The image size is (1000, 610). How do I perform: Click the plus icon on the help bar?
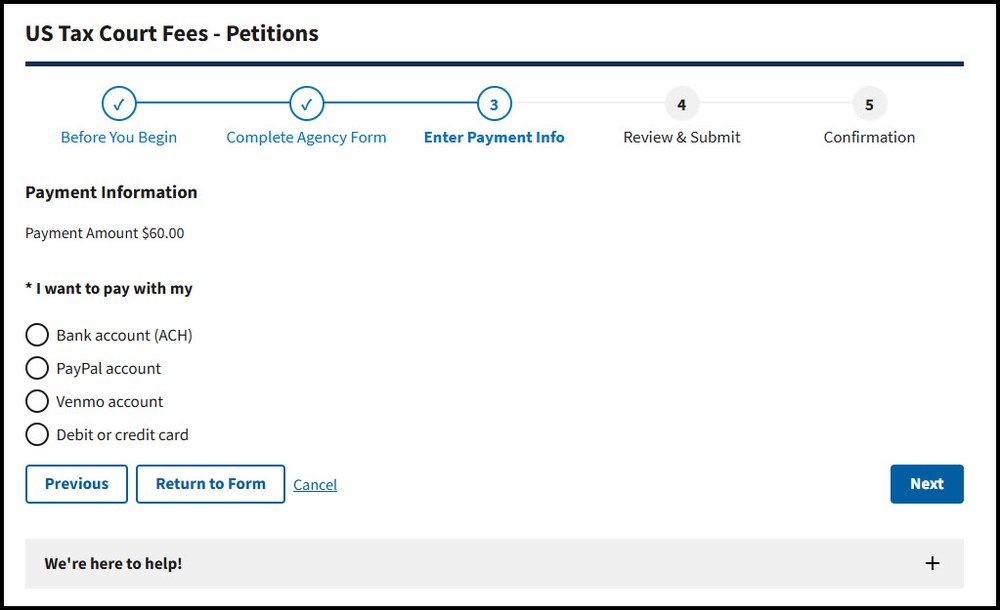pos(932,563)
